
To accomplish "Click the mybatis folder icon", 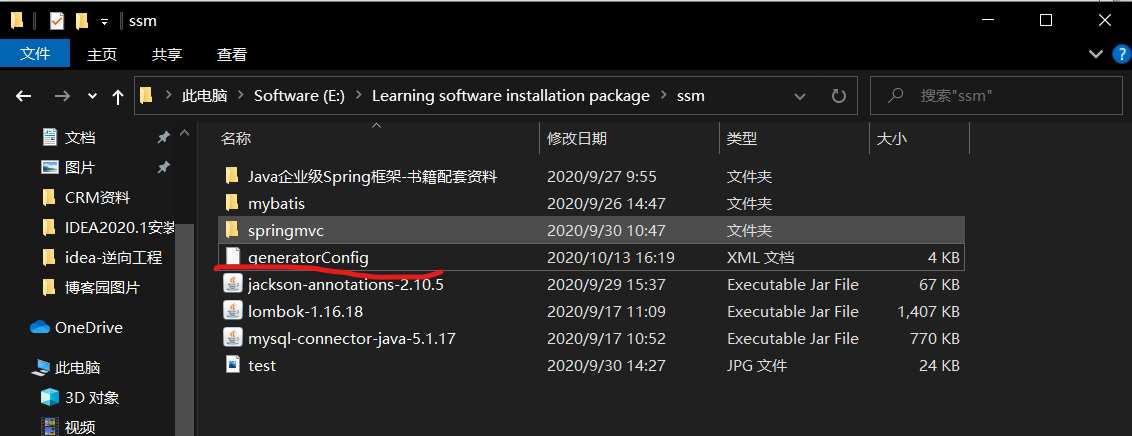I will (x=232, y=203).
